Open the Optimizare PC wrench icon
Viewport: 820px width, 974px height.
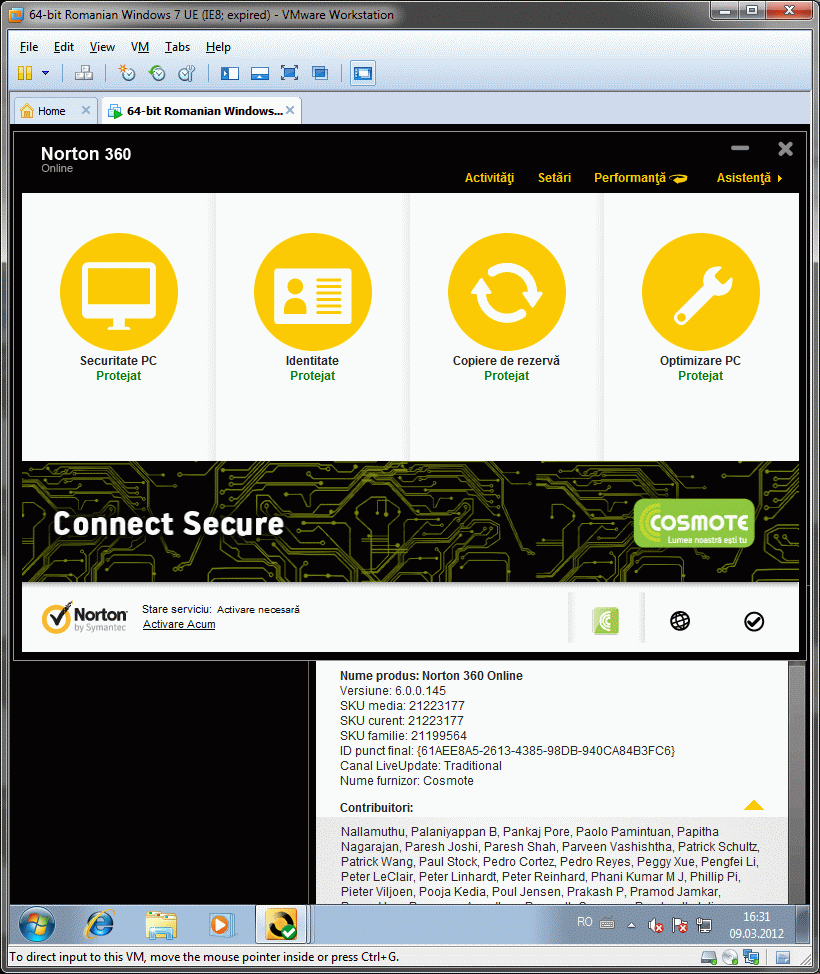[x=700, y=291]
